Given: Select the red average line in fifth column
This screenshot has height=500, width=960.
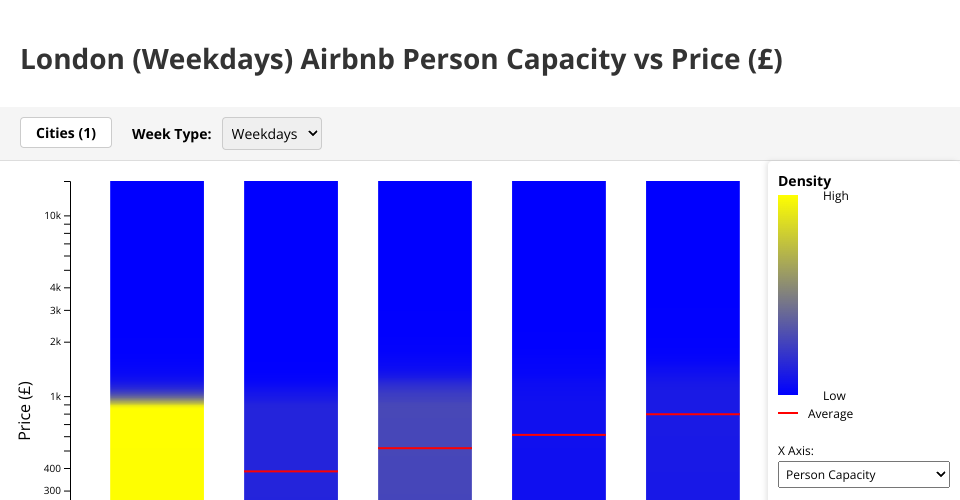Looking at the screenshot, I should coord(693,414).
